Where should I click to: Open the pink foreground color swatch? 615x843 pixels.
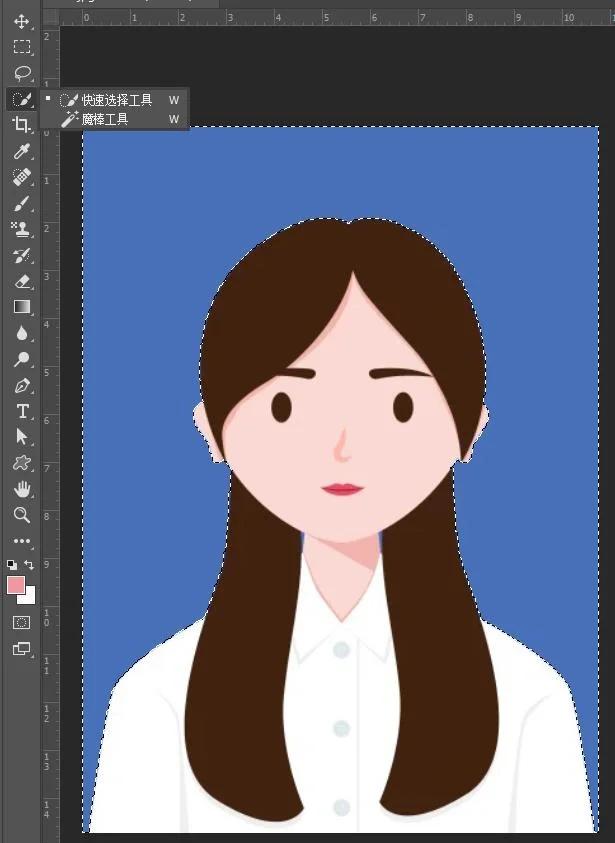[x=16, y=586]
